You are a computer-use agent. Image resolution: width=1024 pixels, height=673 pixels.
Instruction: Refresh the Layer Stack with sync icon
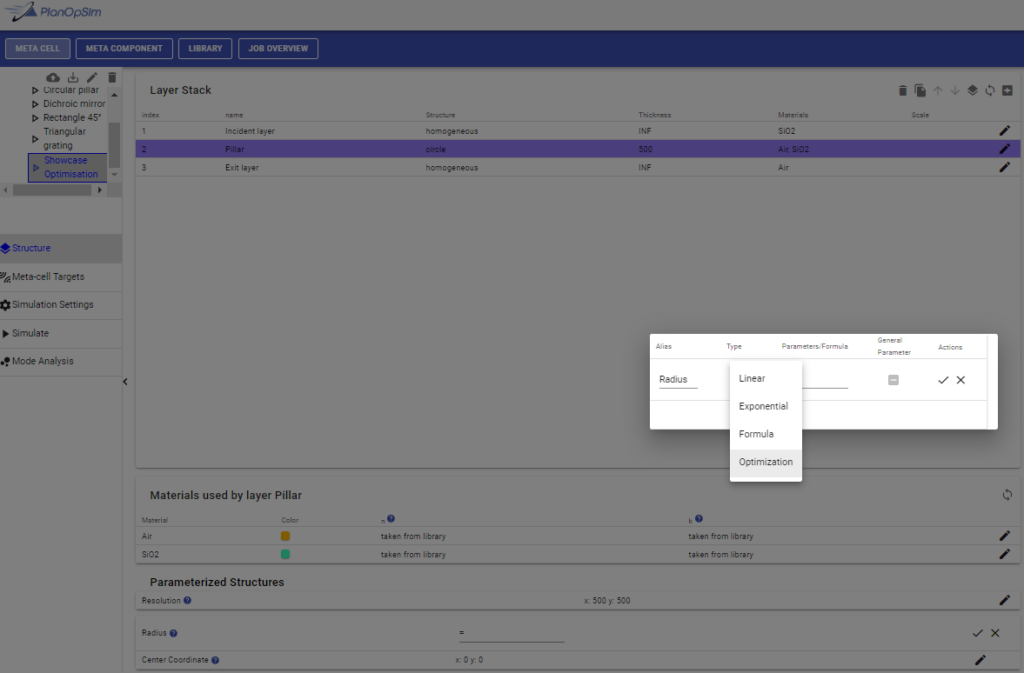click(x=989, y=91)
